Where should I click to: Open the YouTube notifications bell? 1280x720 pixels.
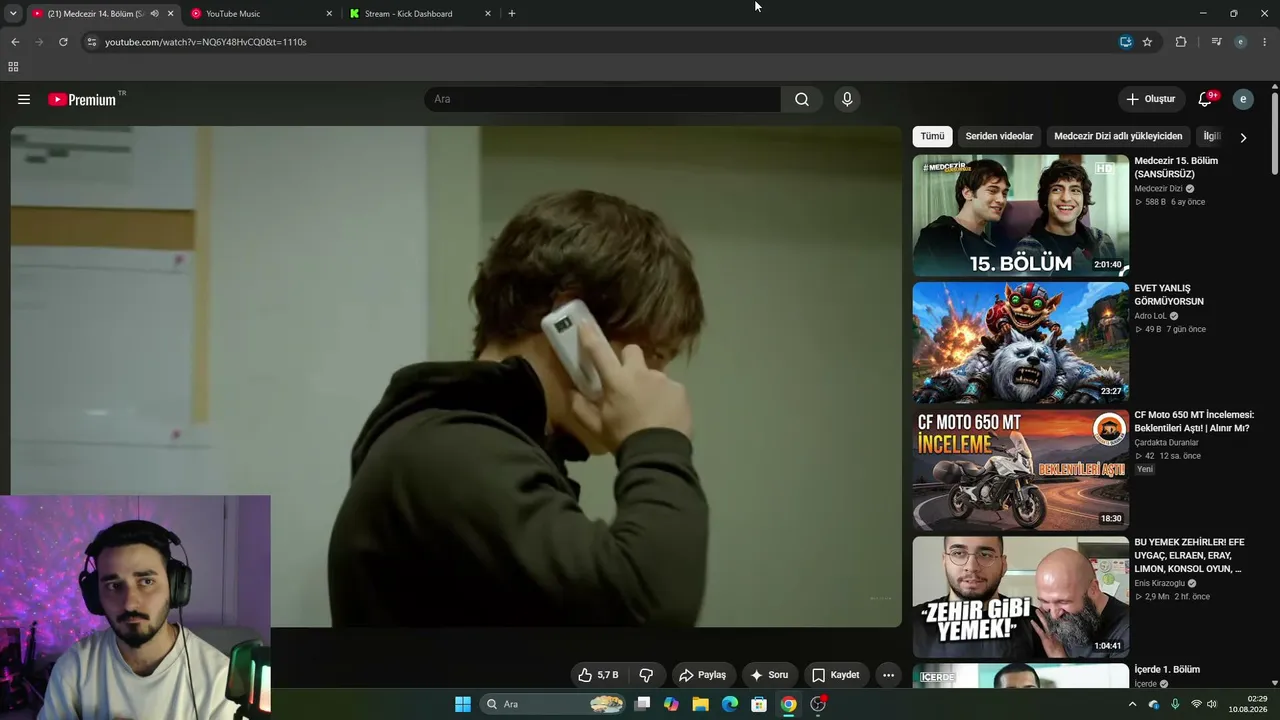coord(1205,99)
